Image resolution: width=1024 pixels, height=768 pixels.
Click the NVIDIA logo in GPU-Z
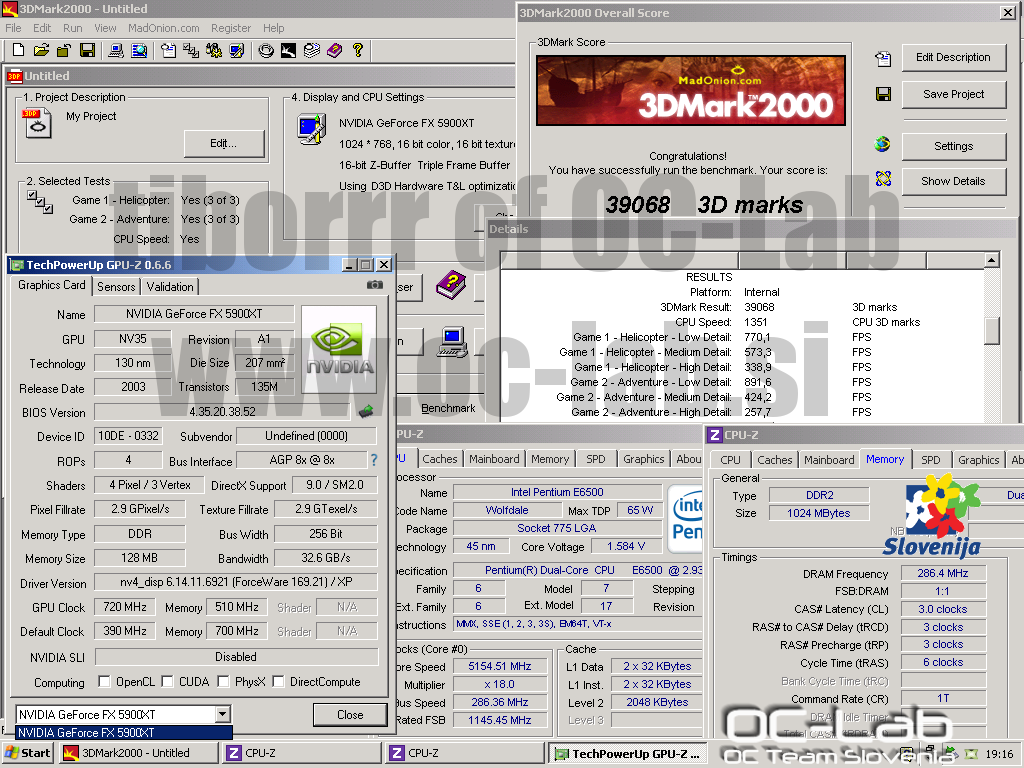pyautogui.click(x=339, y=349)
